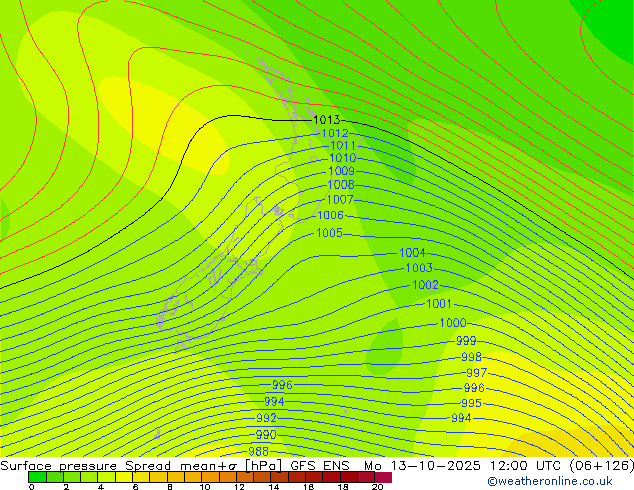634x490 pixels.
Task: Select the 990 isobar label
Action: click(266, 435)
